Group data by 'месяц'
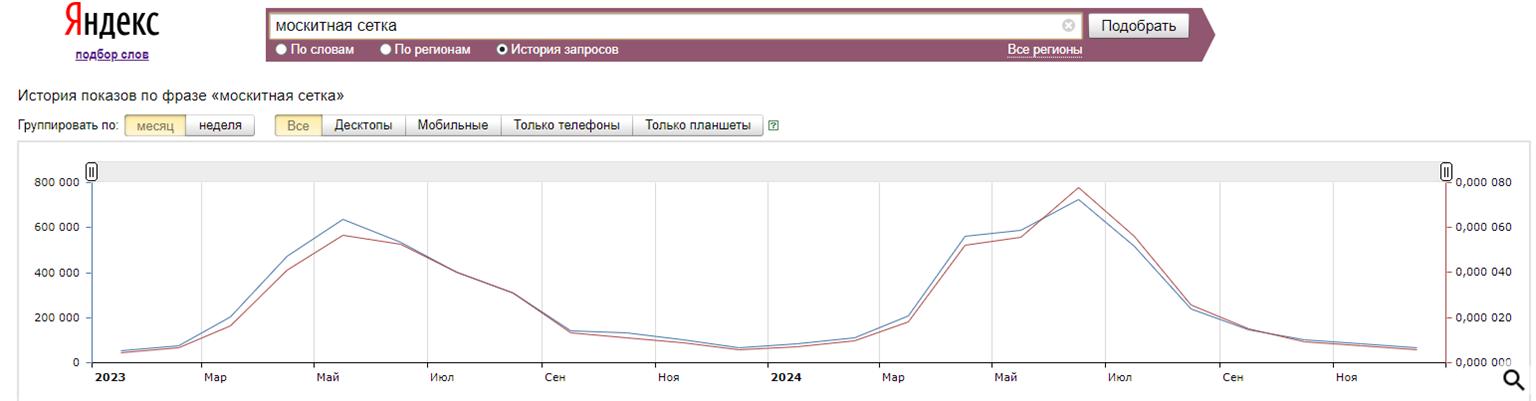Viewport: 1536px width, 401px height. (x=155, y=125)
